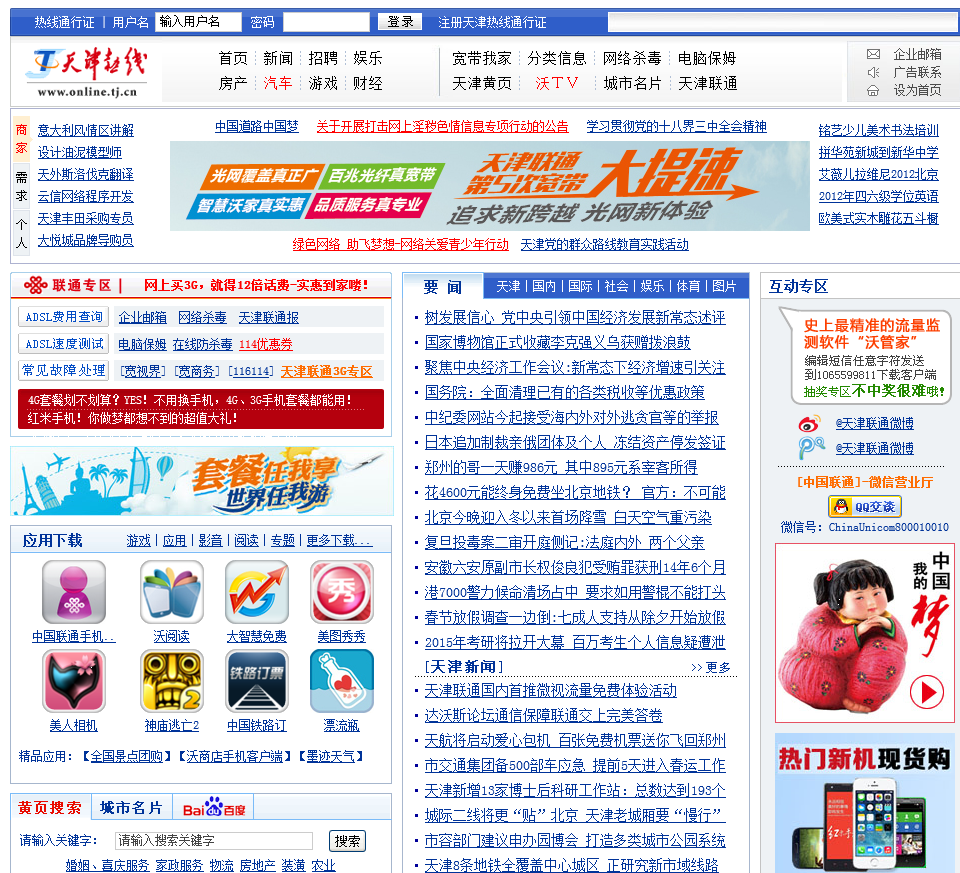
Task: Open headline 国家博物馆正式收藏李克强义乌获赠拨浪鼓
Action: point(558,342)
